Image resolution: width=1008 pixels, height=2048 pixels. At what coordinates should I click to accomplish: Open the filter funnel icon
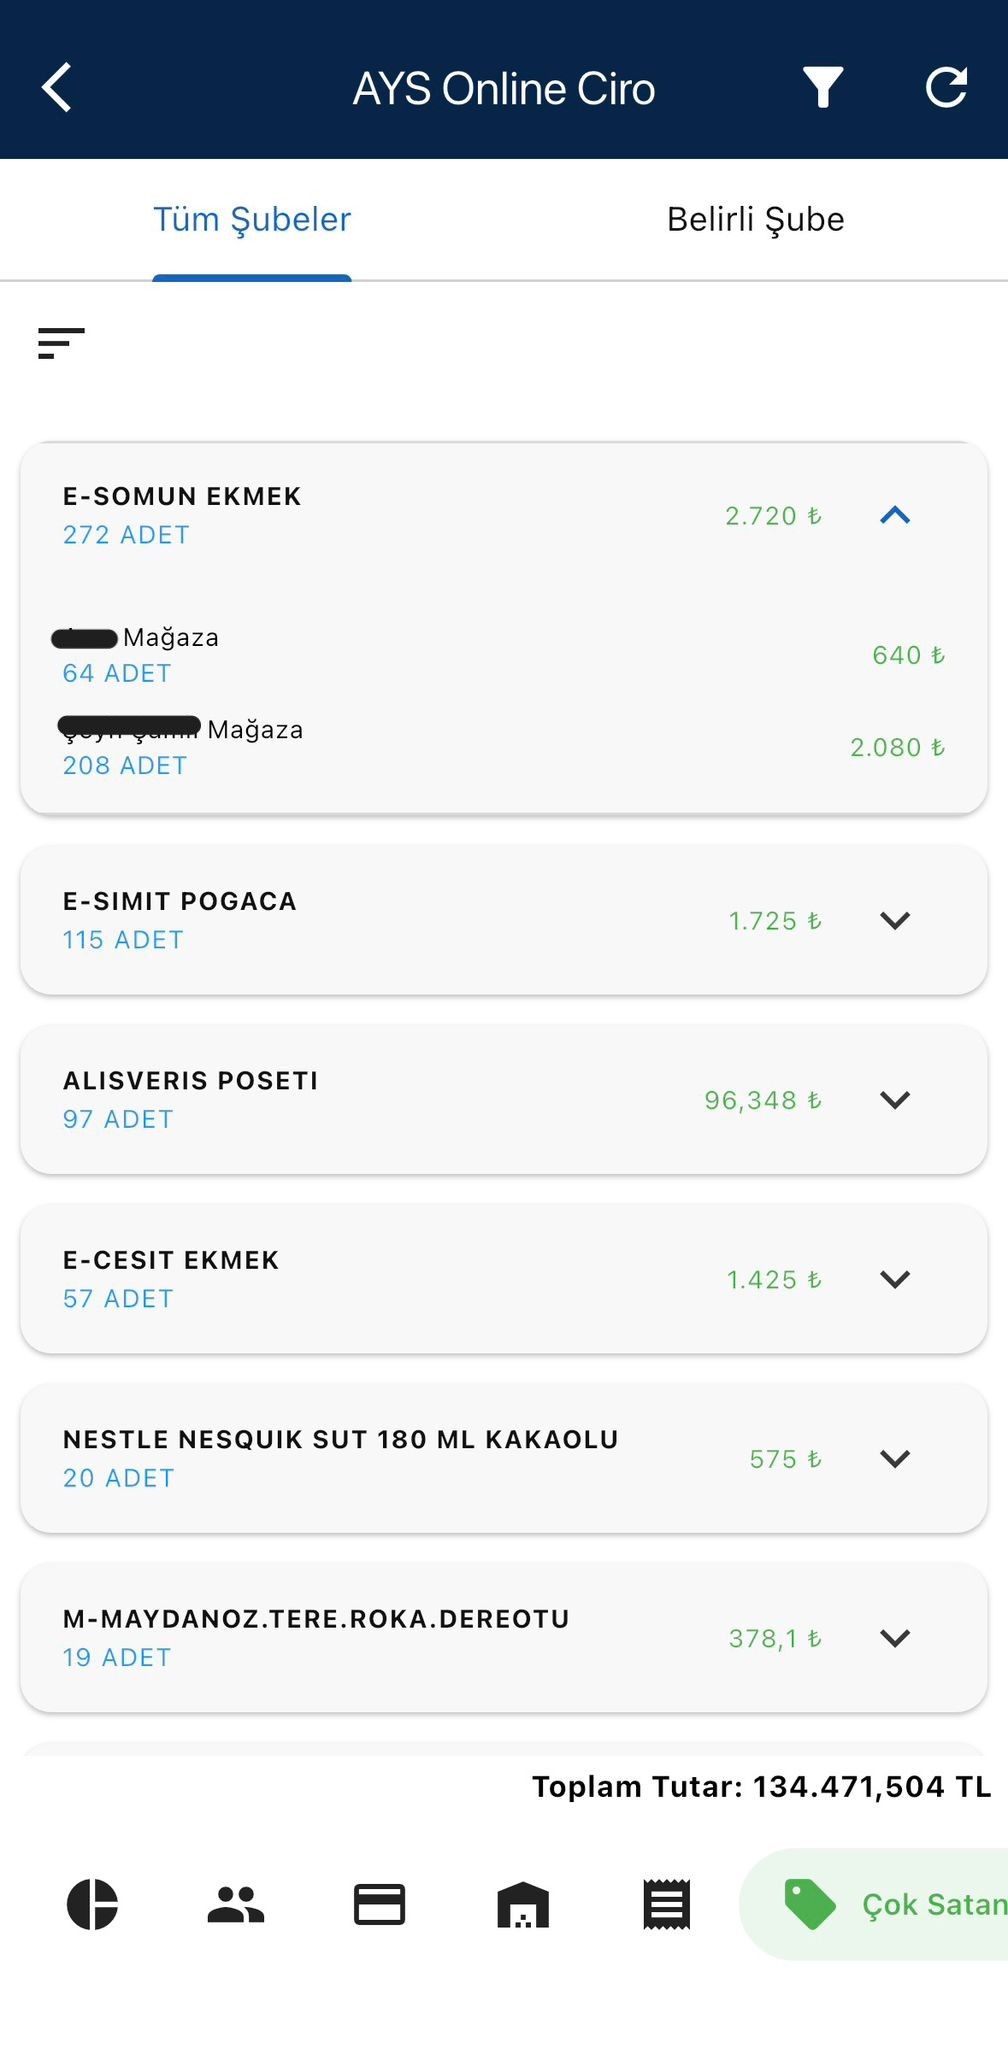[823, 88]
